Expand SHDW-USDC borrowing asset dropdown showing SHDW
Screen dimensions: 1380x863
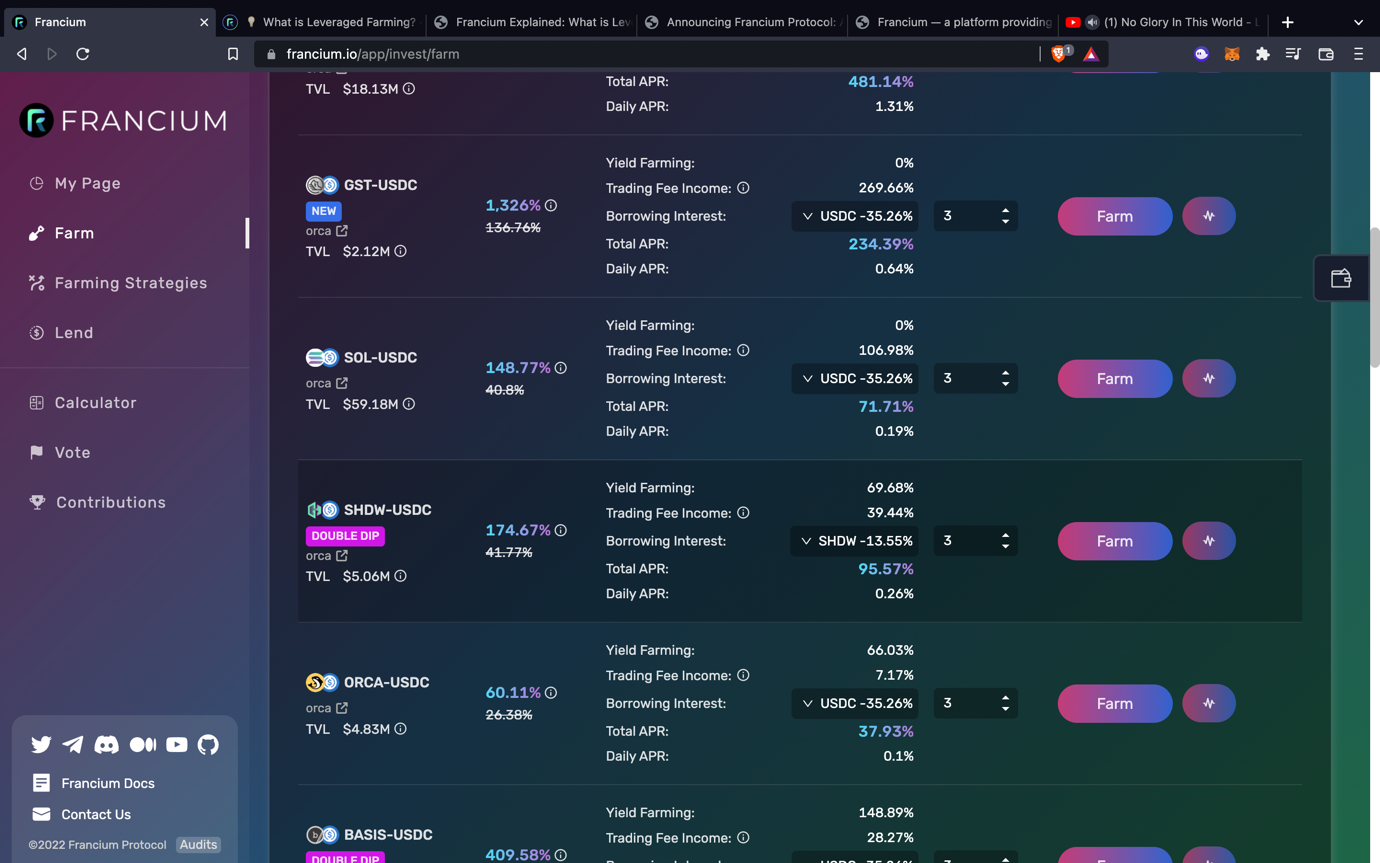855,541
